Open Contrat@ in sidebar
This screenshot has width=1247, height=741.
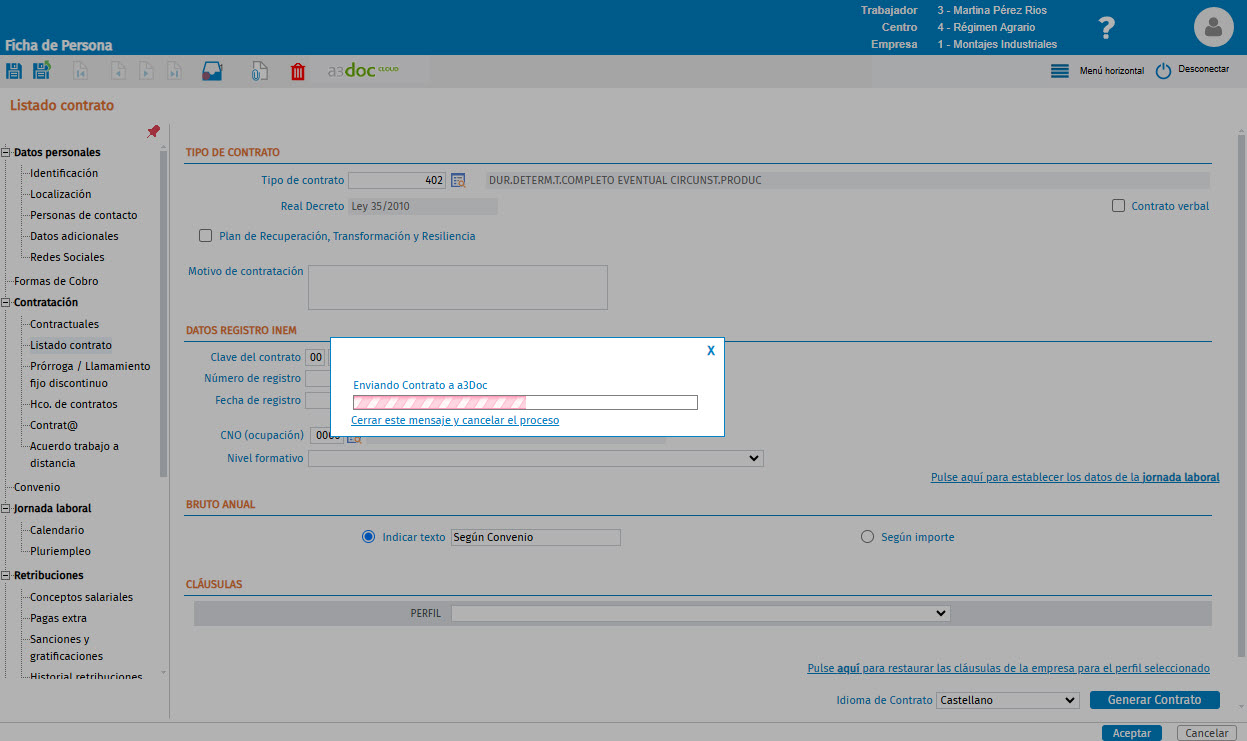point(54,425)
